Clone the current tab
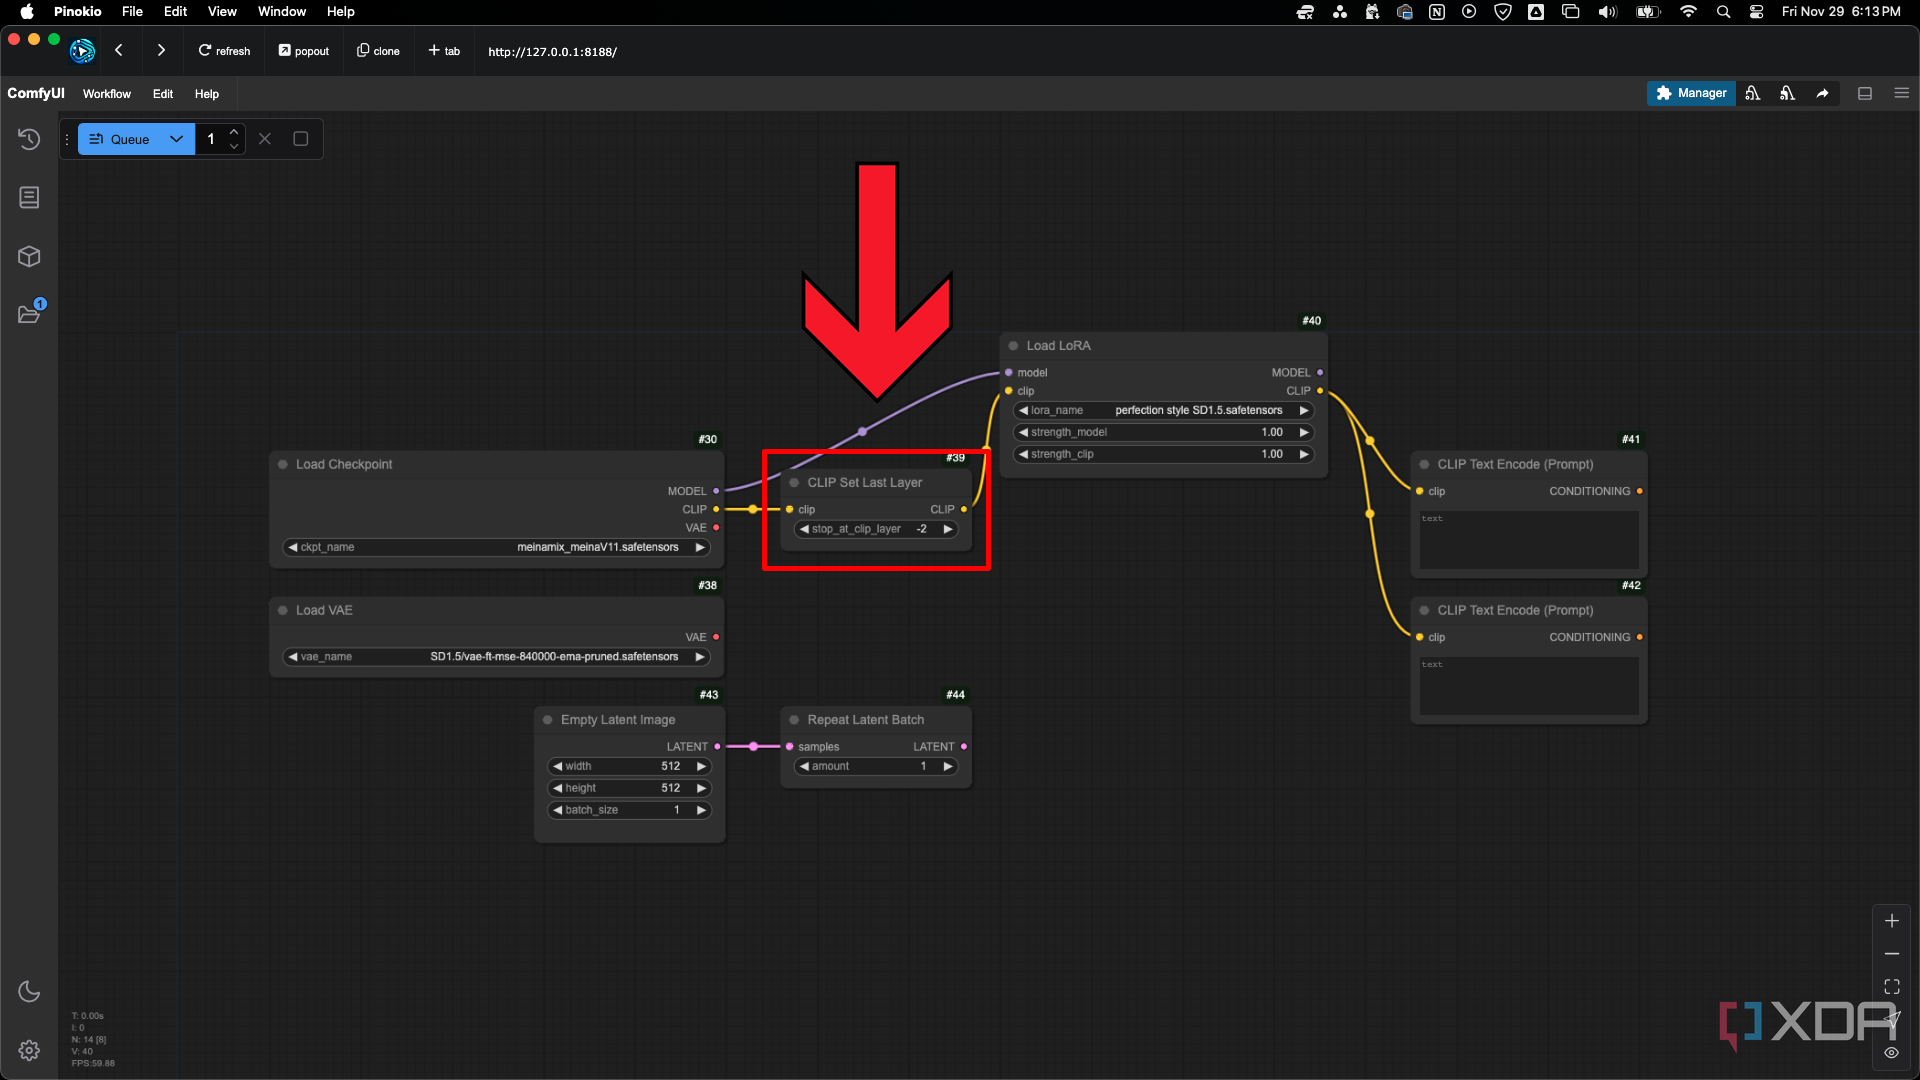 (378, 51)
